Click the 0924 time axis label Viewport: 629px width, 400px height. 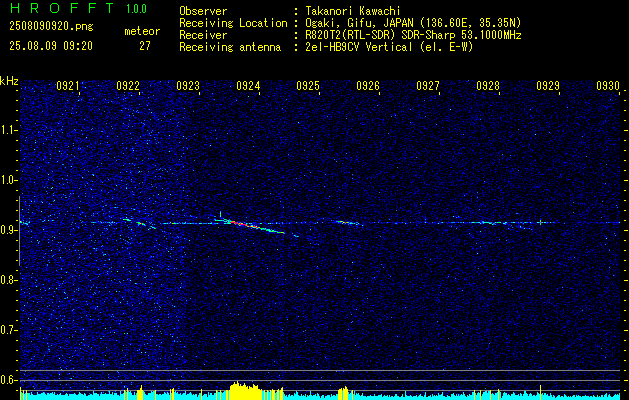tap(248, 85)
